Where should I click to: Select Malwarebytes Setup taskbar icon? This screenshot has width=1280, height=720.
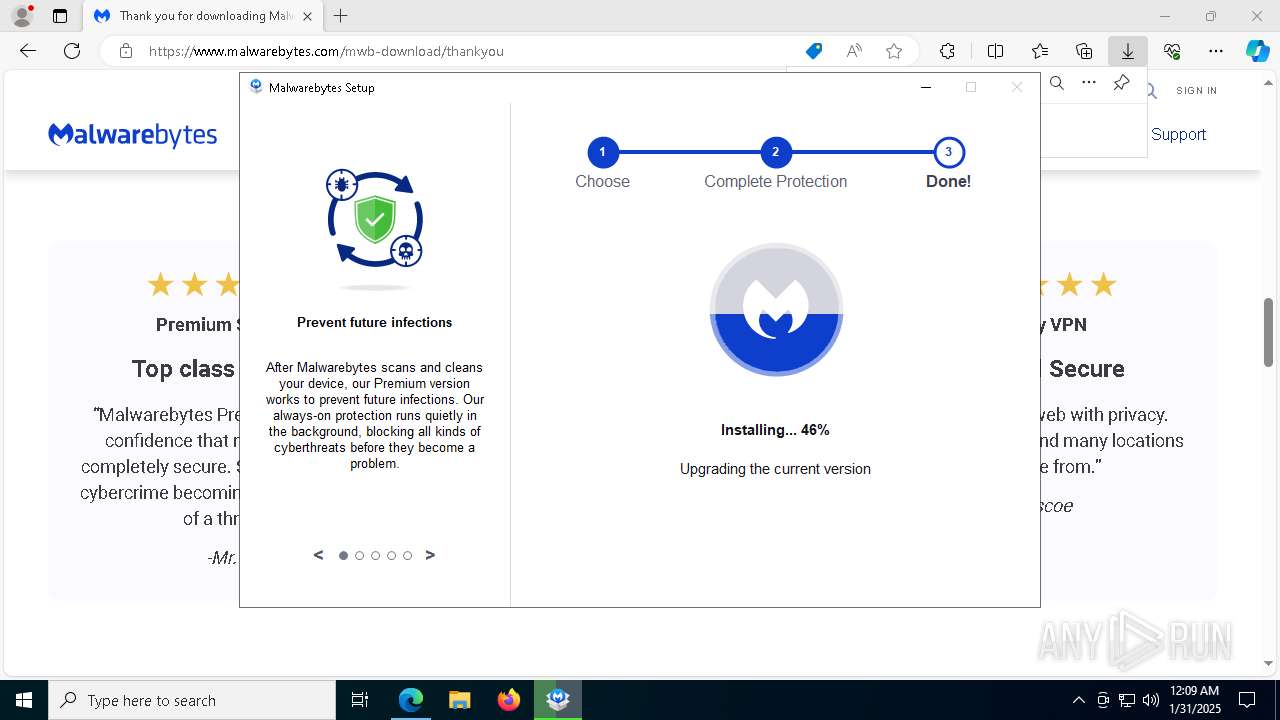558,700
